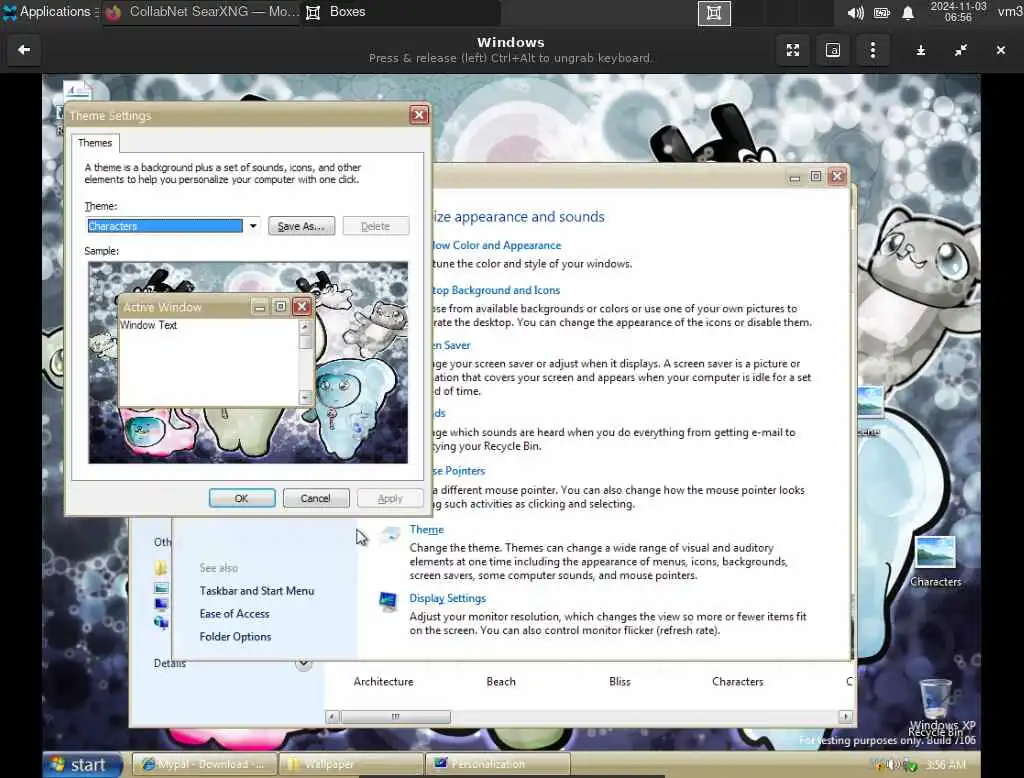1024x778 pixels.
Task: Open Ease of Access under See also
Action: [x=234, y=614]
